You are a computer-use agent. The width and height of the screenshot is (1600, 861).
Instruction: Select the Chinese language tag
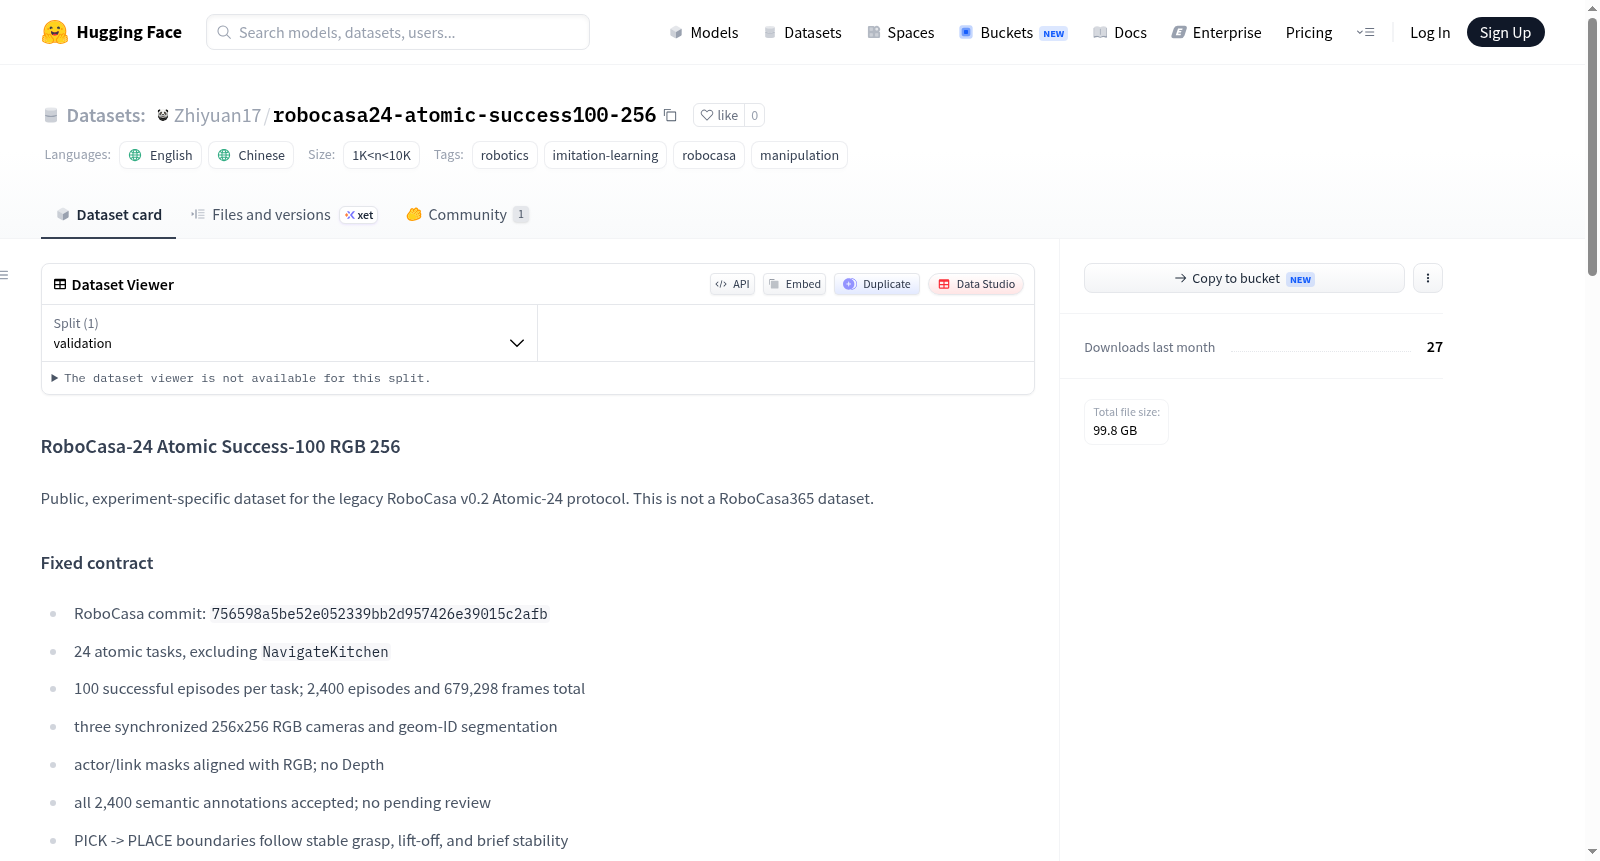pos(251,155)
